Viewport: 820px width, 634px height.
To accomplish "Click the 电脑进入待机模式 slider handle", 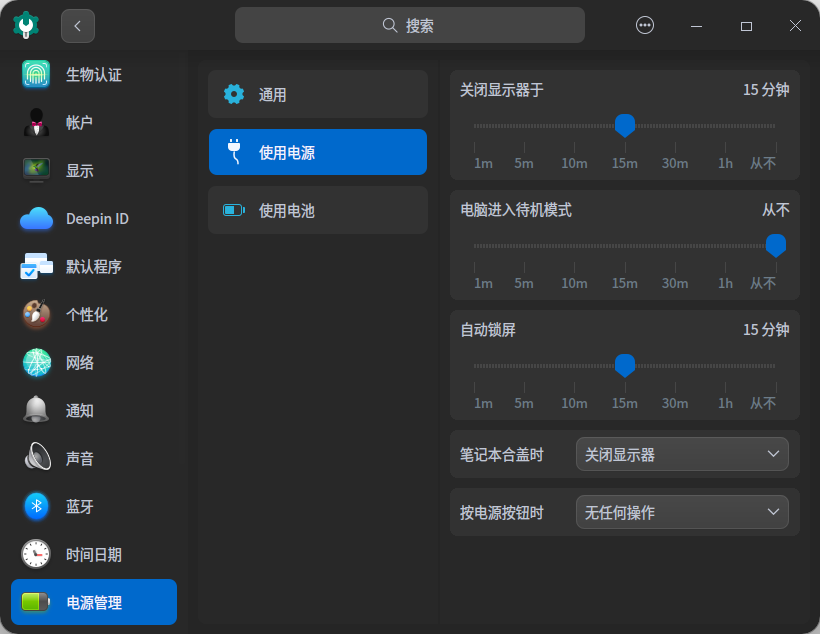I will [x=776, y=245].
